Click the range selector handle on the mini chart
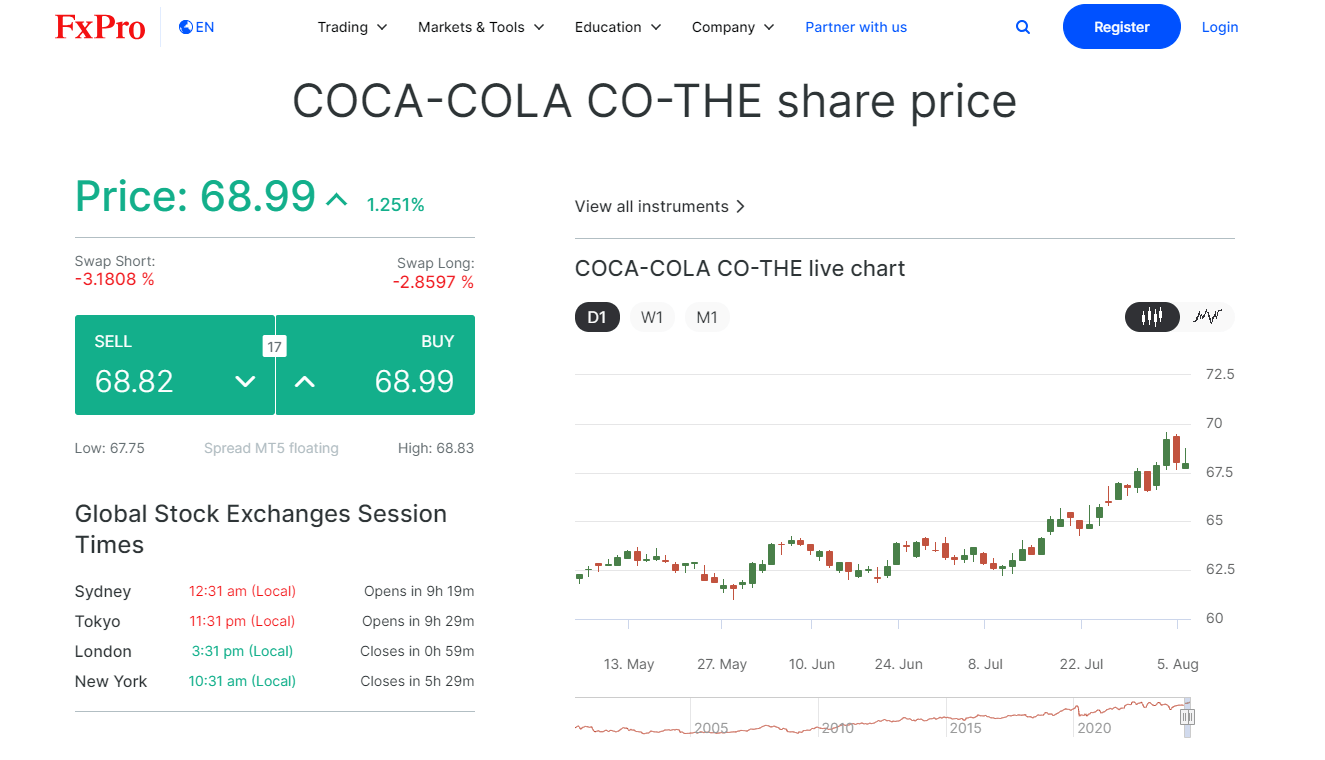 pos(1187,716)
